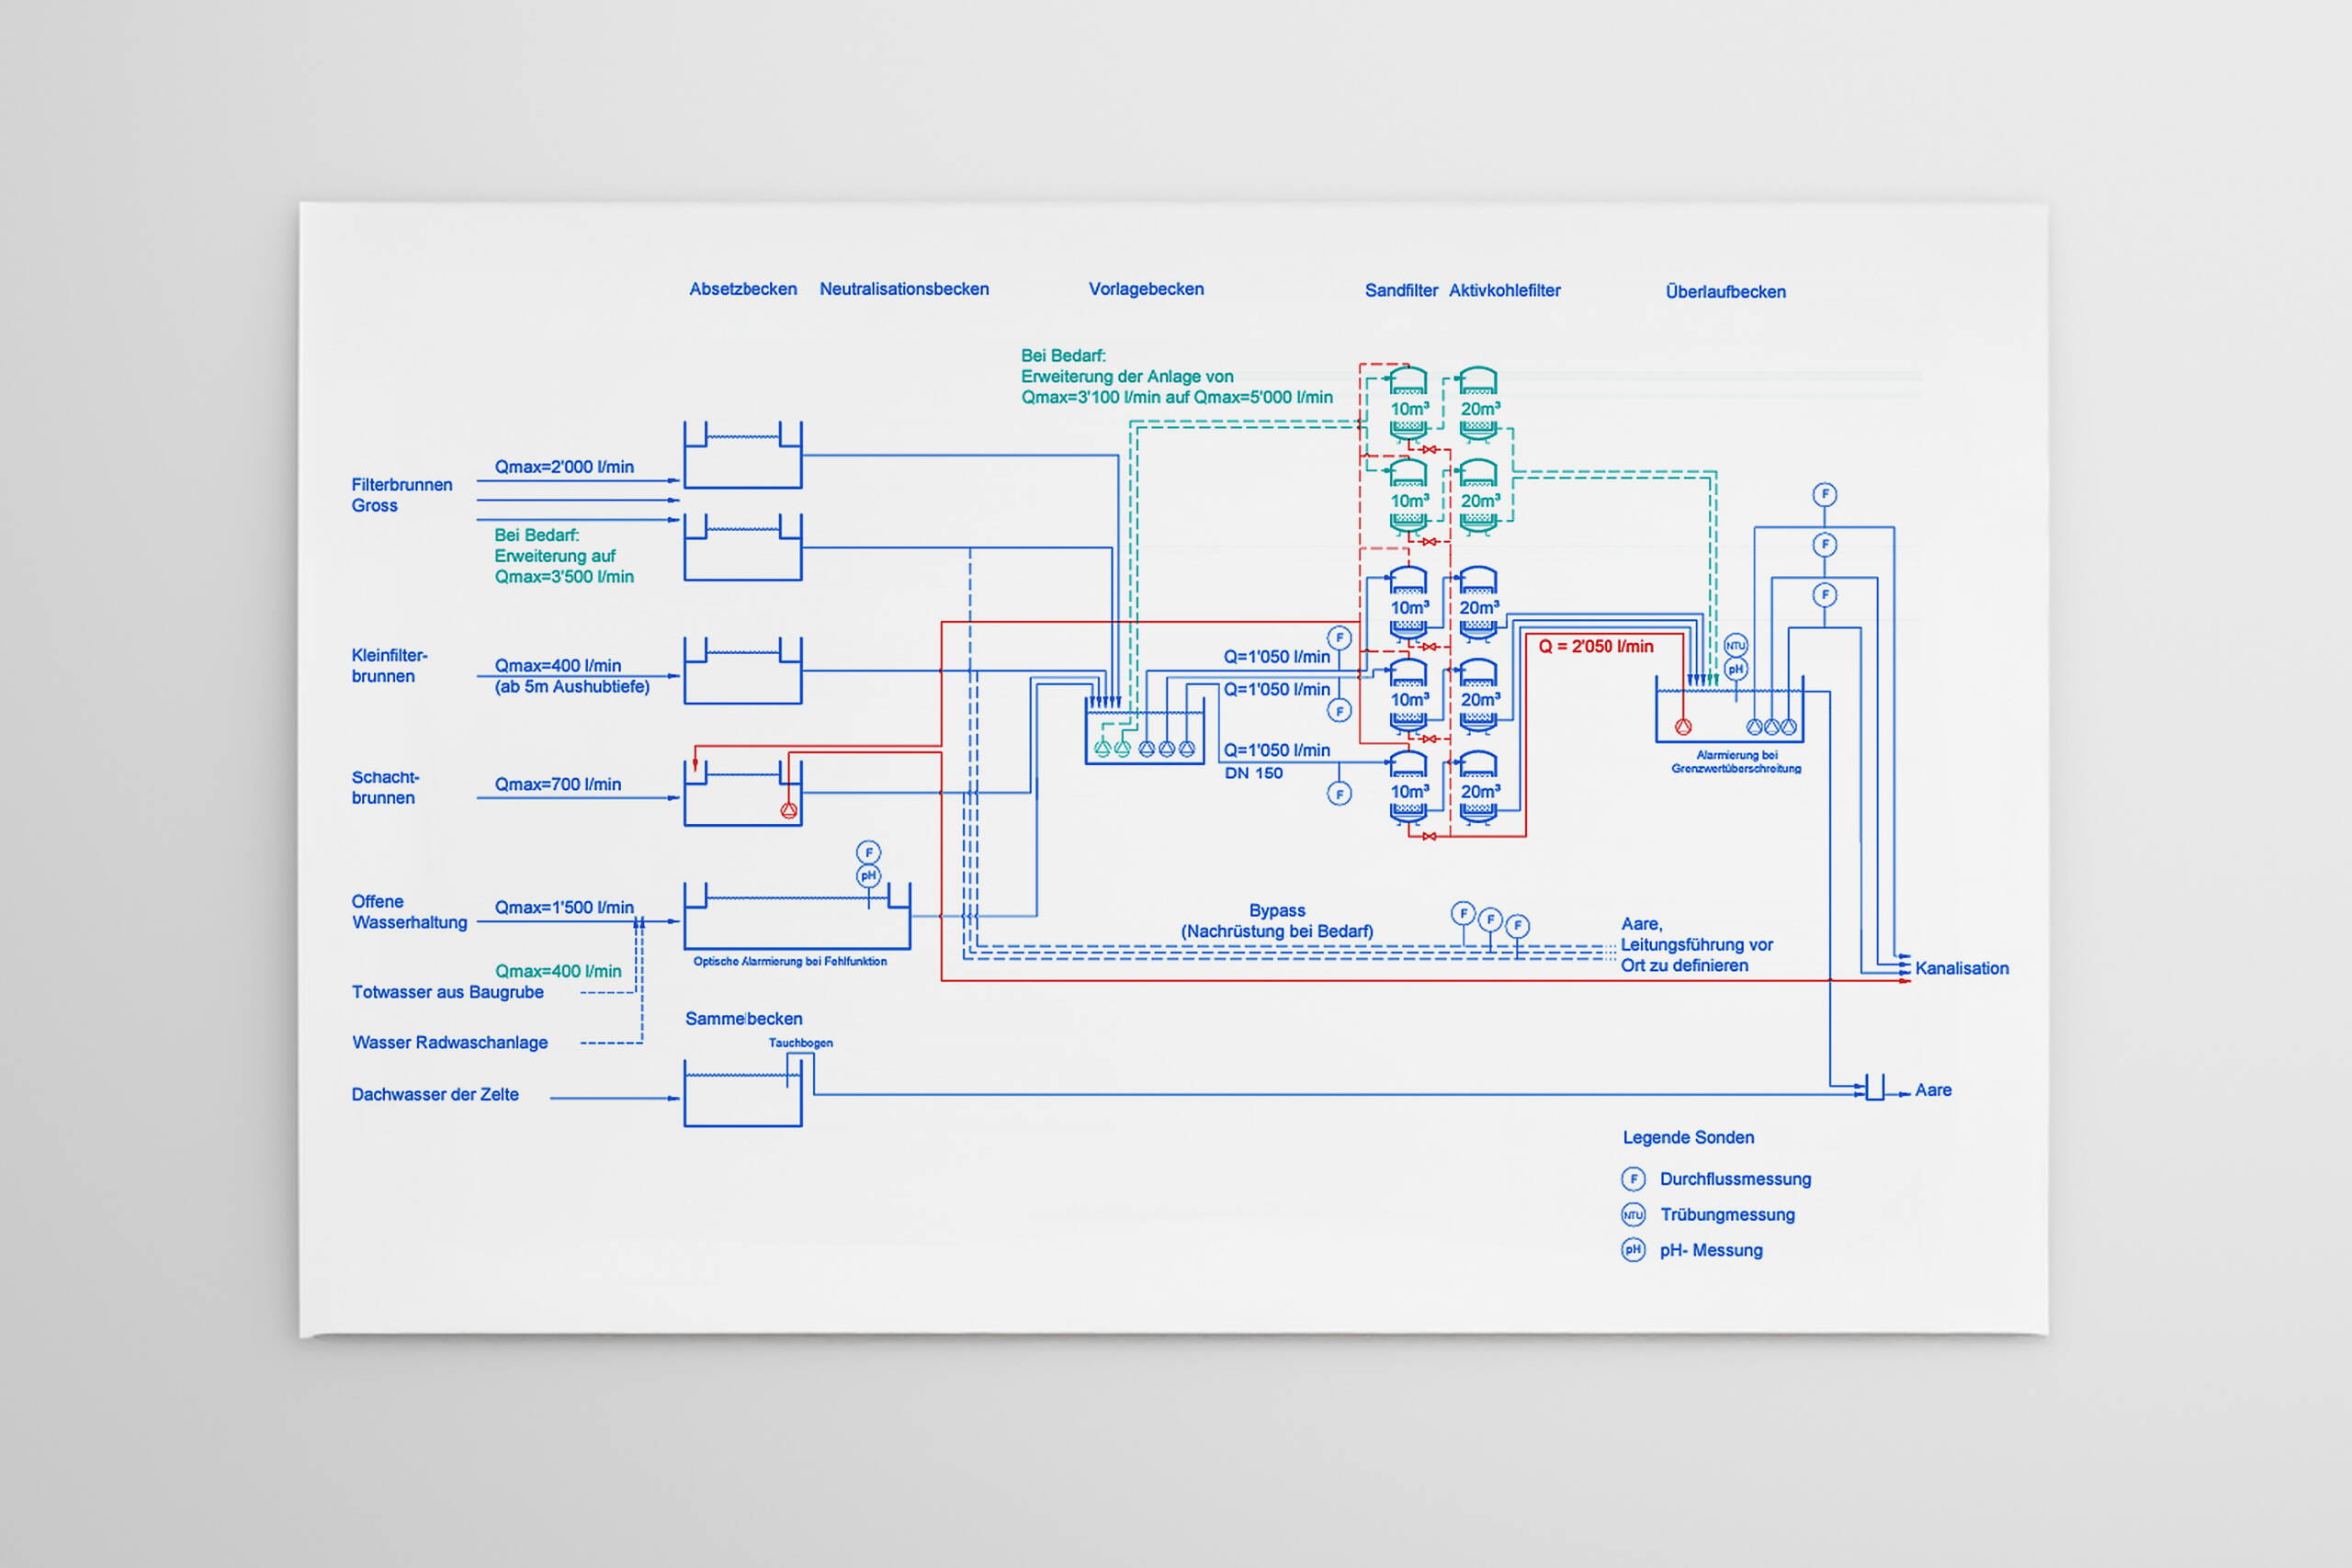Switch to the Sandfilter column header
The height and width of the screenshot is (1568, 2352).
1402,290
